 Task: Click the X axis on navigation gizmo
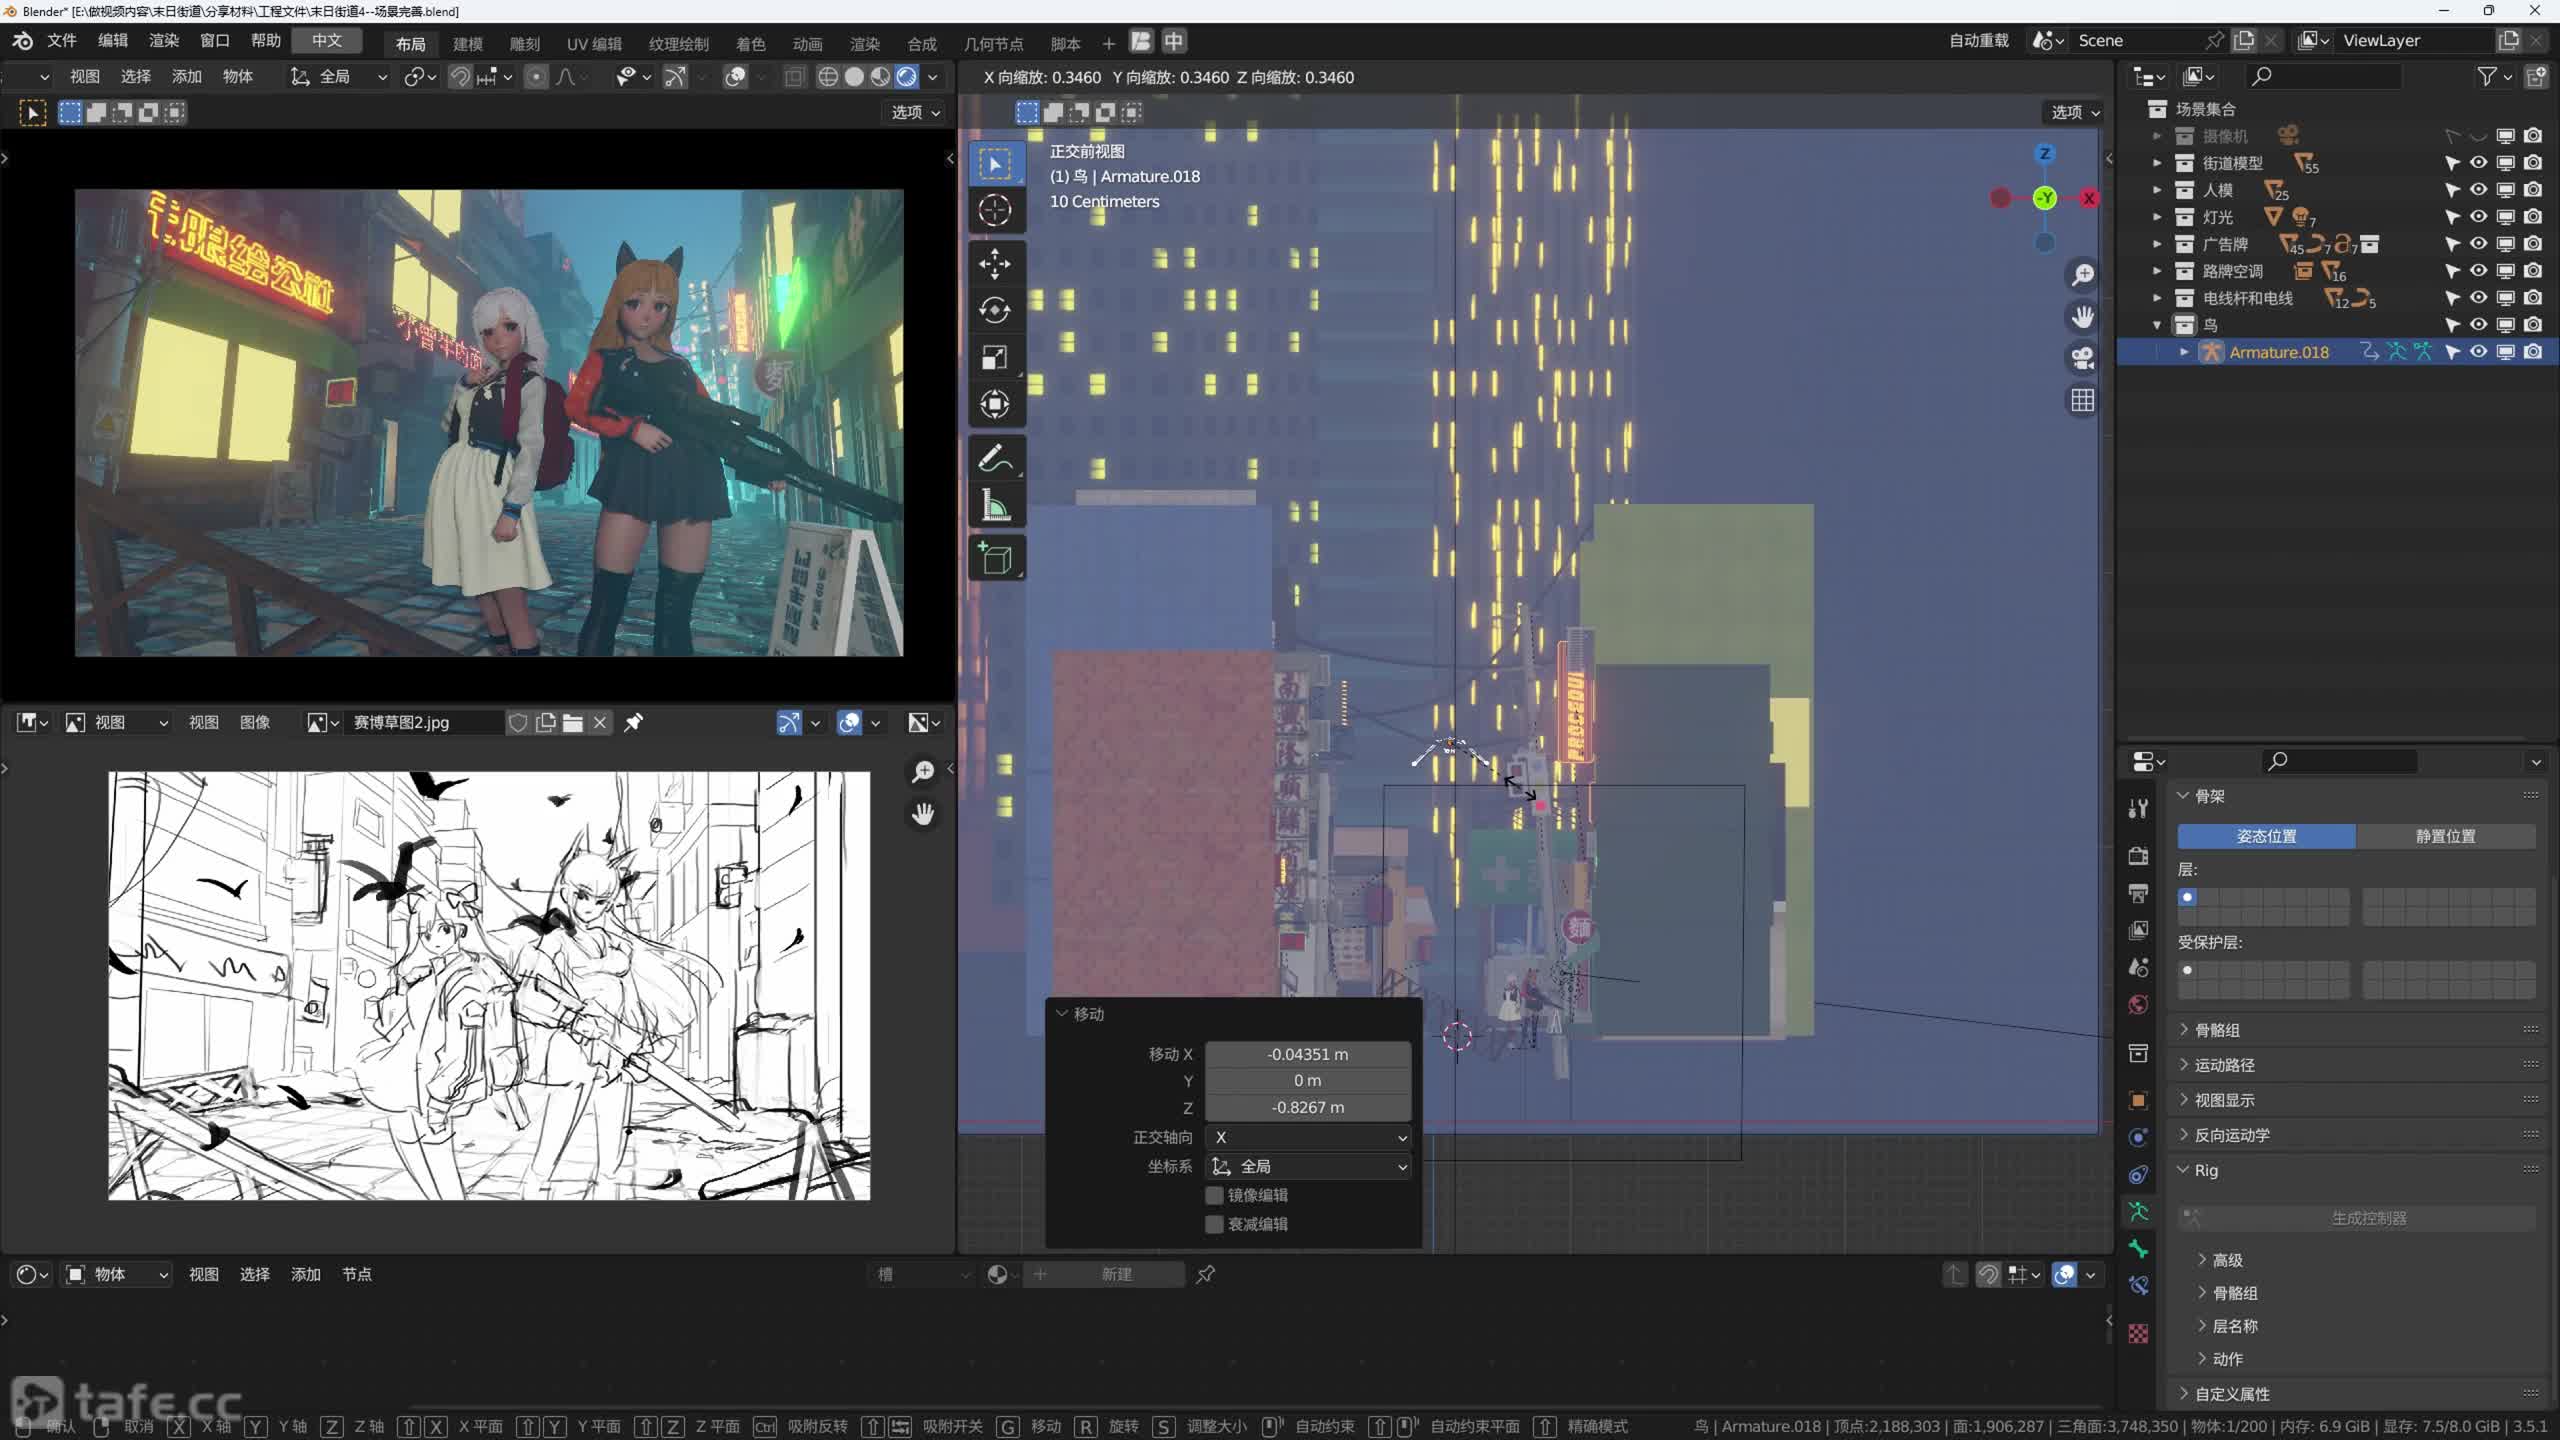click(2089, 198)
